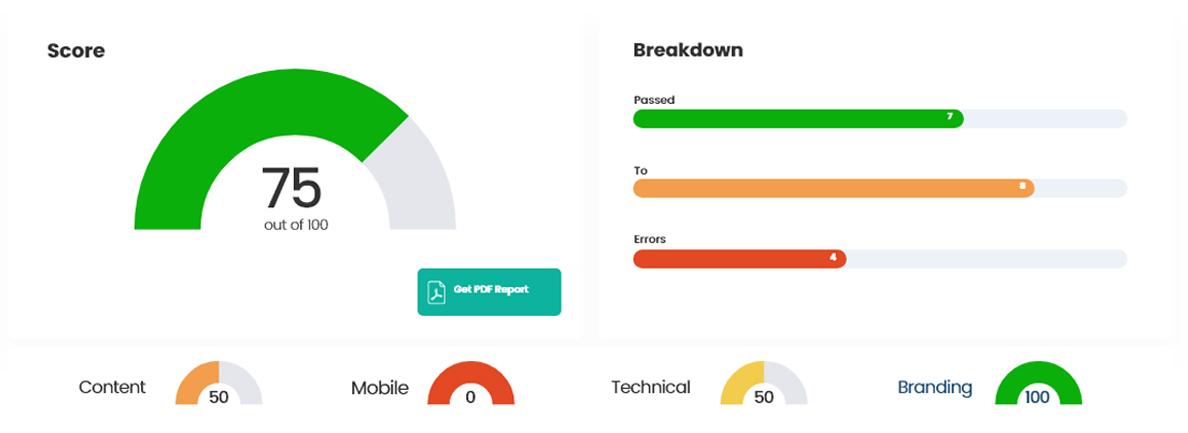Screen dimensions: 1188x433
Task: Click the red Errors progress bar
Action: (739, 258)
